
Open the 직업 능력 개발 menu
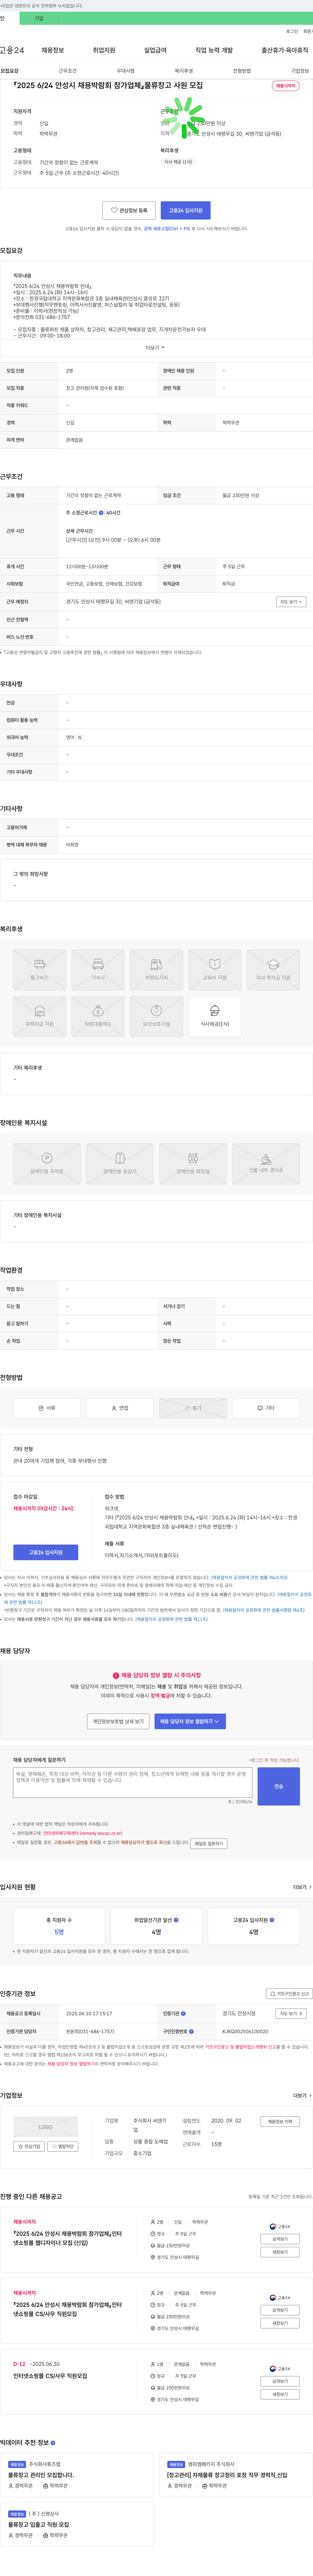tap(214, 50)
